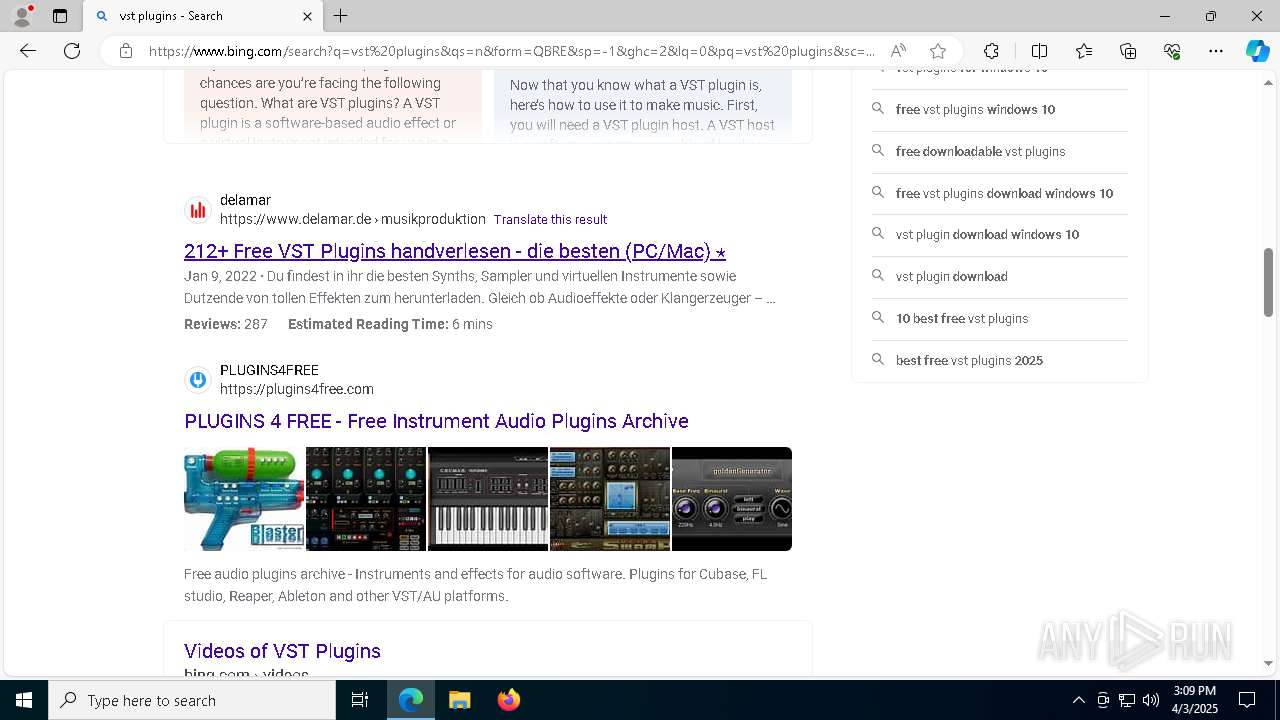The height and width of the screenshot is (720, 1280).
Task: Open the Blaster water gun thumbnail
Action: click(244, 499)
